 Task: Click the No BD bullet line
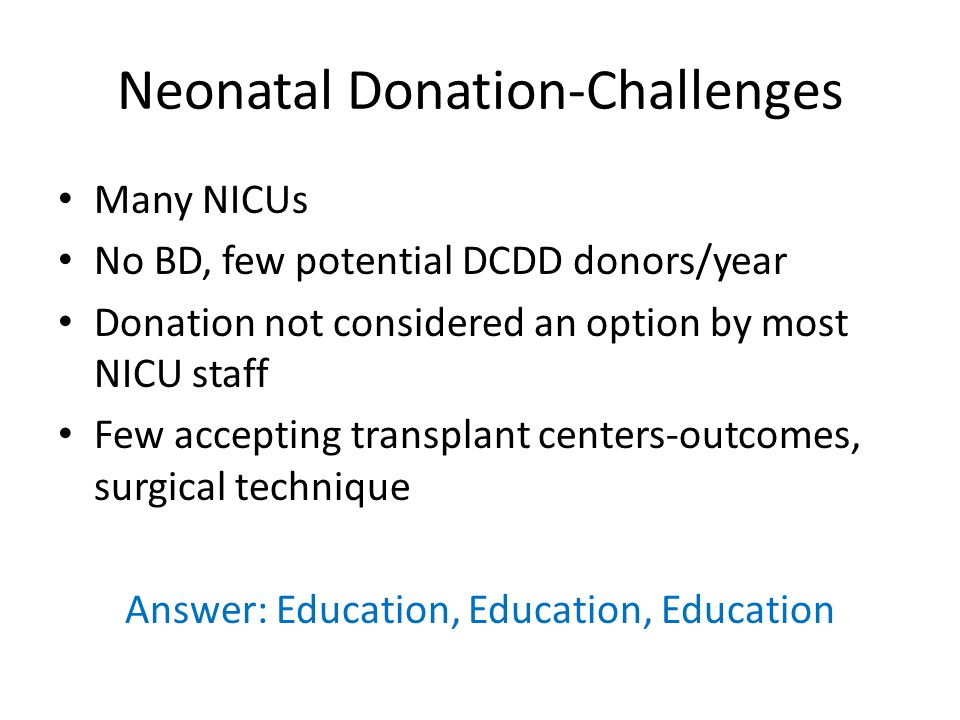tap(440, 262)
